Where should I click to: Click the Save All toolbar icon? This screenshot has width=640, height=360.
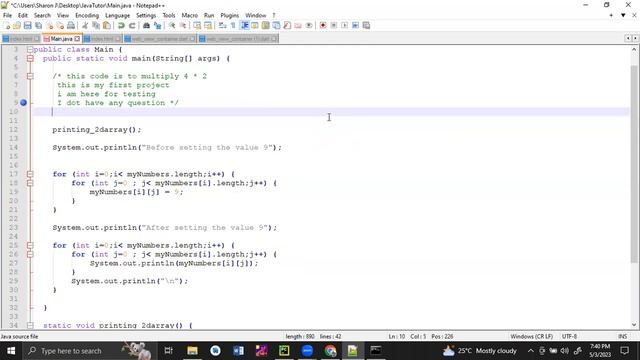point(39,25)
